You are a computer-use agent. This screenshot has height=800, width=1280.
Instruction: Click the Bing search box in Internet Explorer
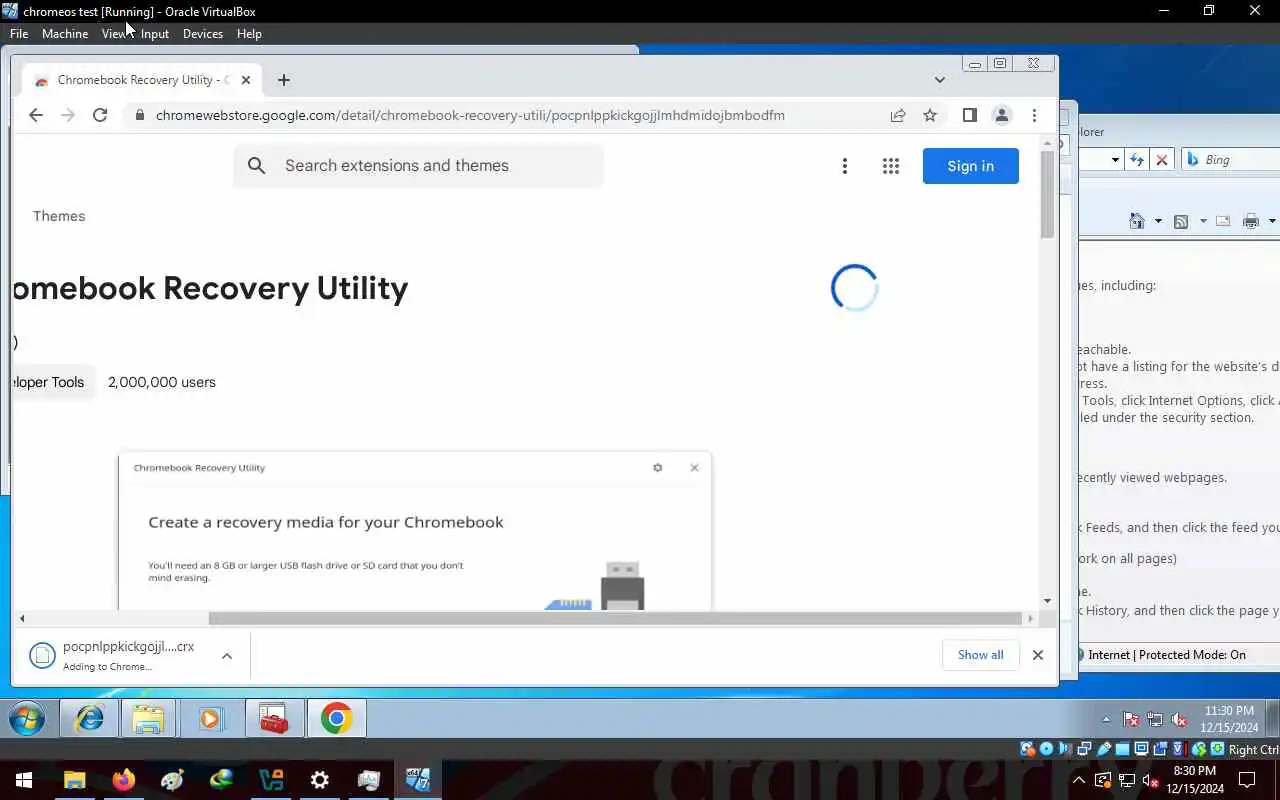tap(1231, 160)
